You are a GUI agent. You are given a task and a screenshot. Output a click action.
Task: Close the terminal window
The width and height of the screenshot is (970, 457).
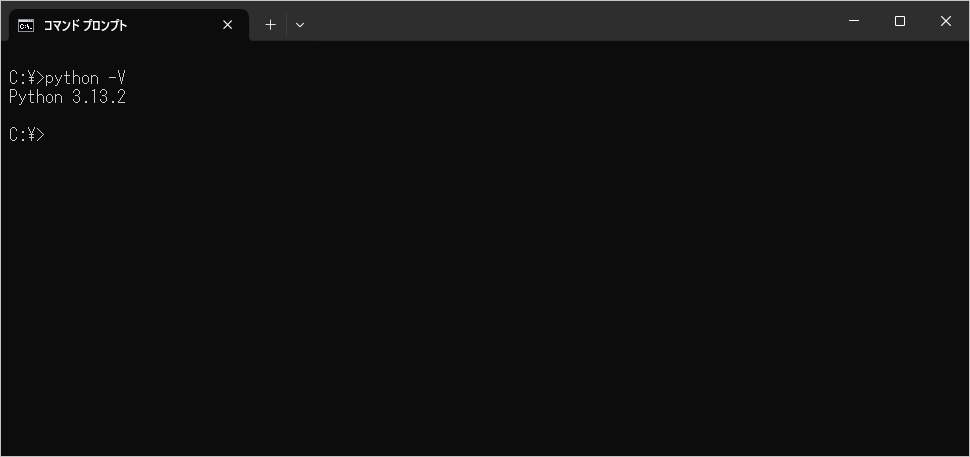point(945,21)
